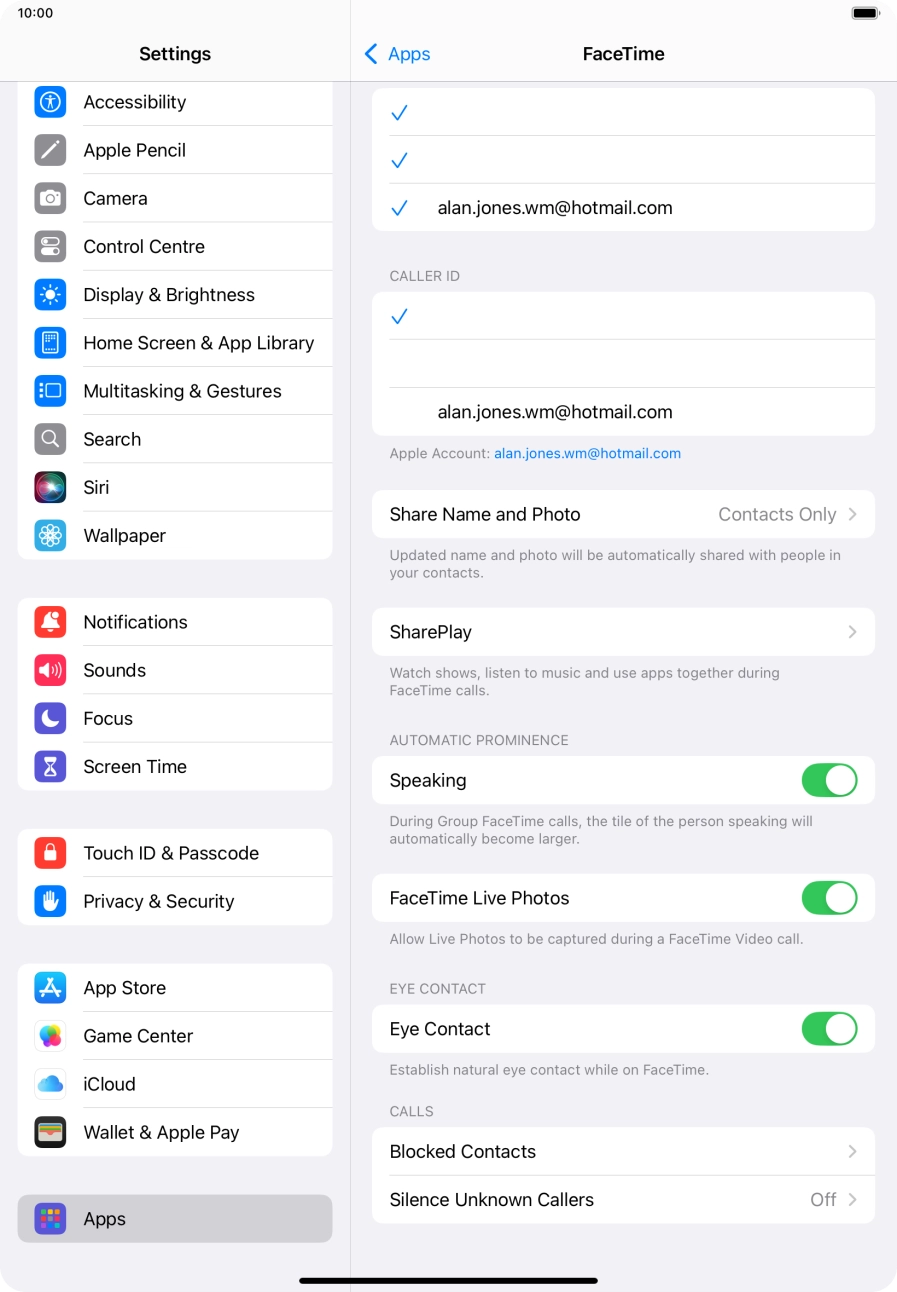Go back to Apps
Screen dimensions: 897x1292
397,54
